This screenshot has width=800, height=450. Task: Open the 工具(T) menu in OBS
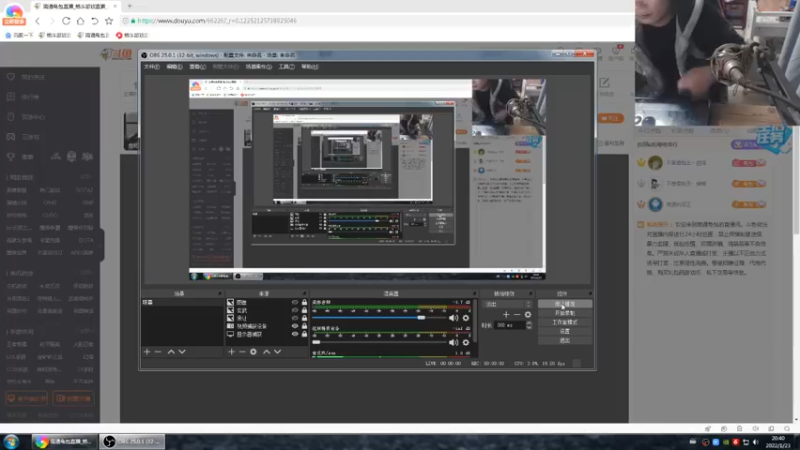286,67
